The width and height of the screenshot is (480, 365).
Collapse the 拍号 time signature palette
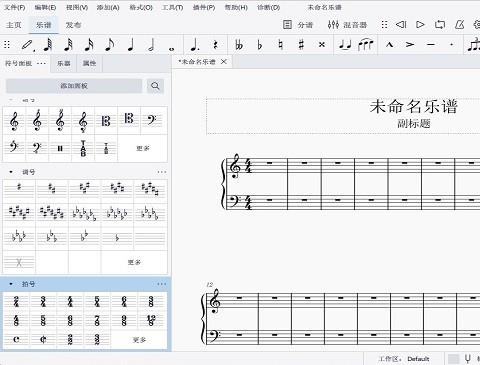[x=11, y=284]
